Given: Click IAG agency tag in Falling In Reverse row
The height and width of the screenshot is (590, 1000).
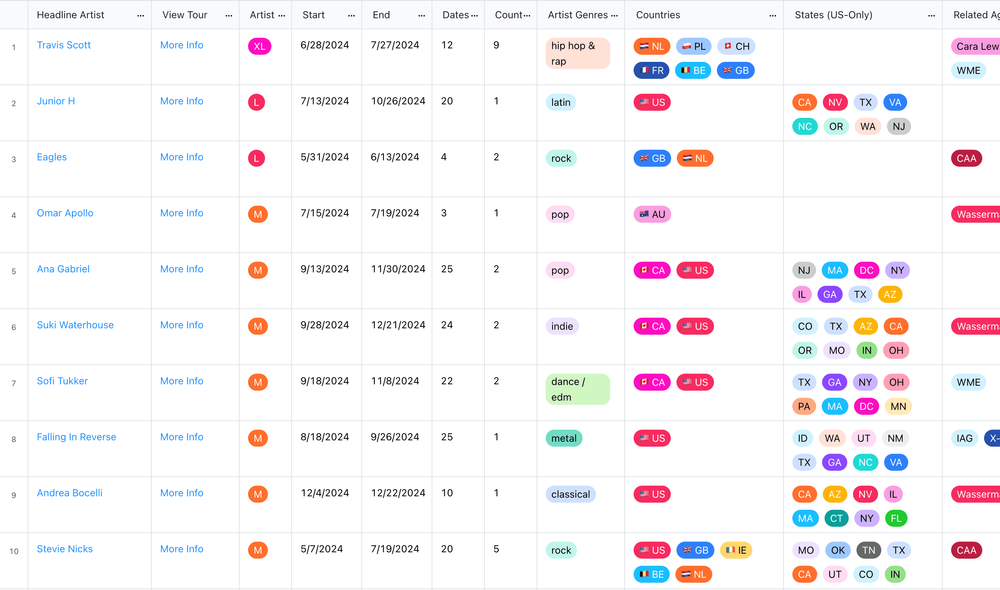Looking at the screenshot, I should click(x=964, y=438).
